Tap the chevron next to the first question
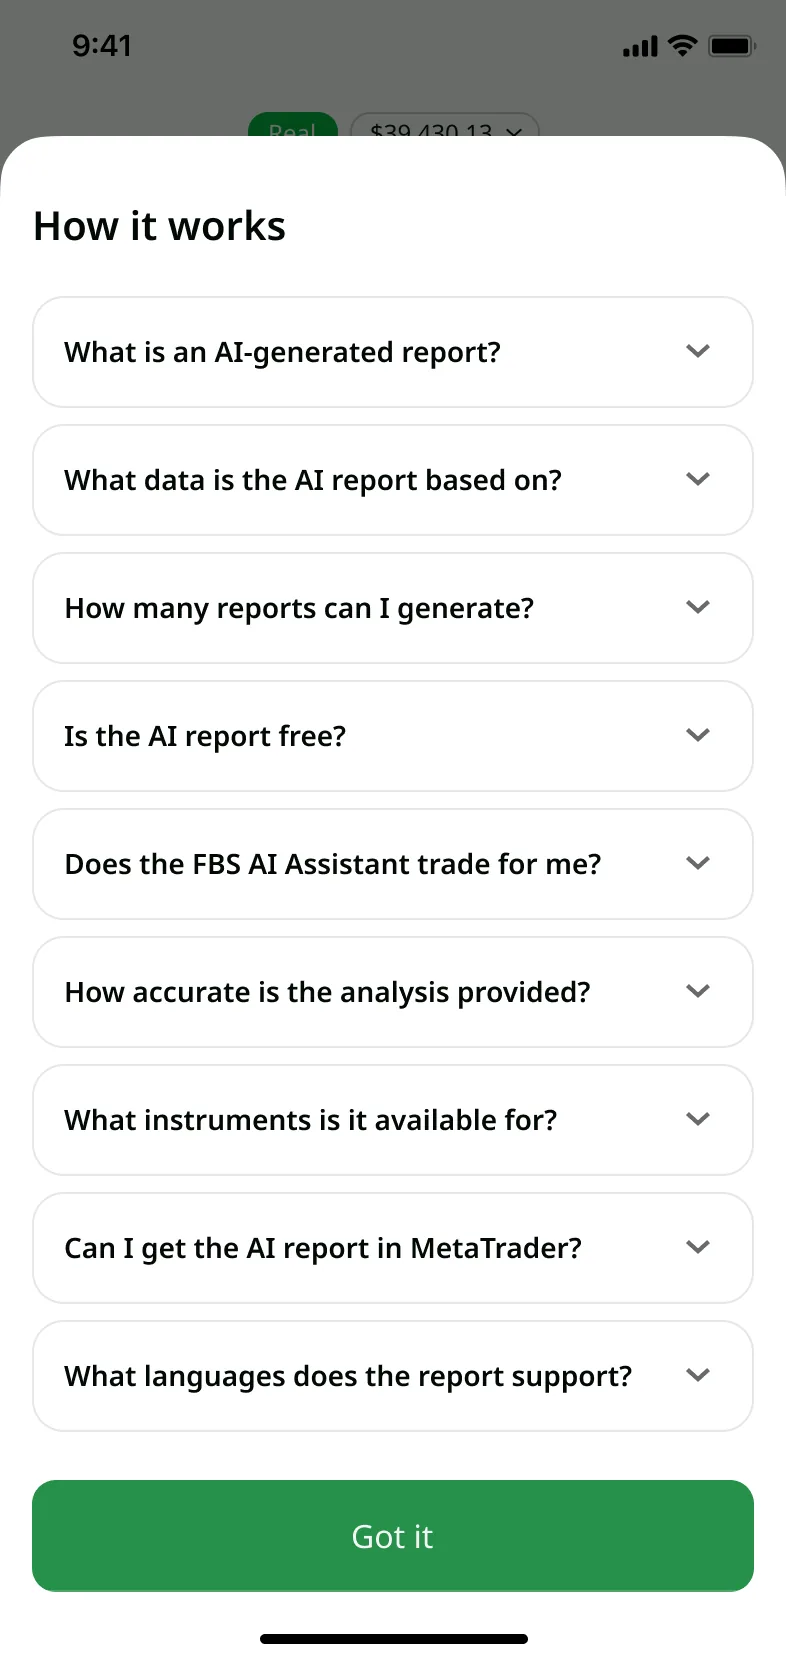This screenshot has width=786, height=1660. pyautogui.click(x=698, y=352)
